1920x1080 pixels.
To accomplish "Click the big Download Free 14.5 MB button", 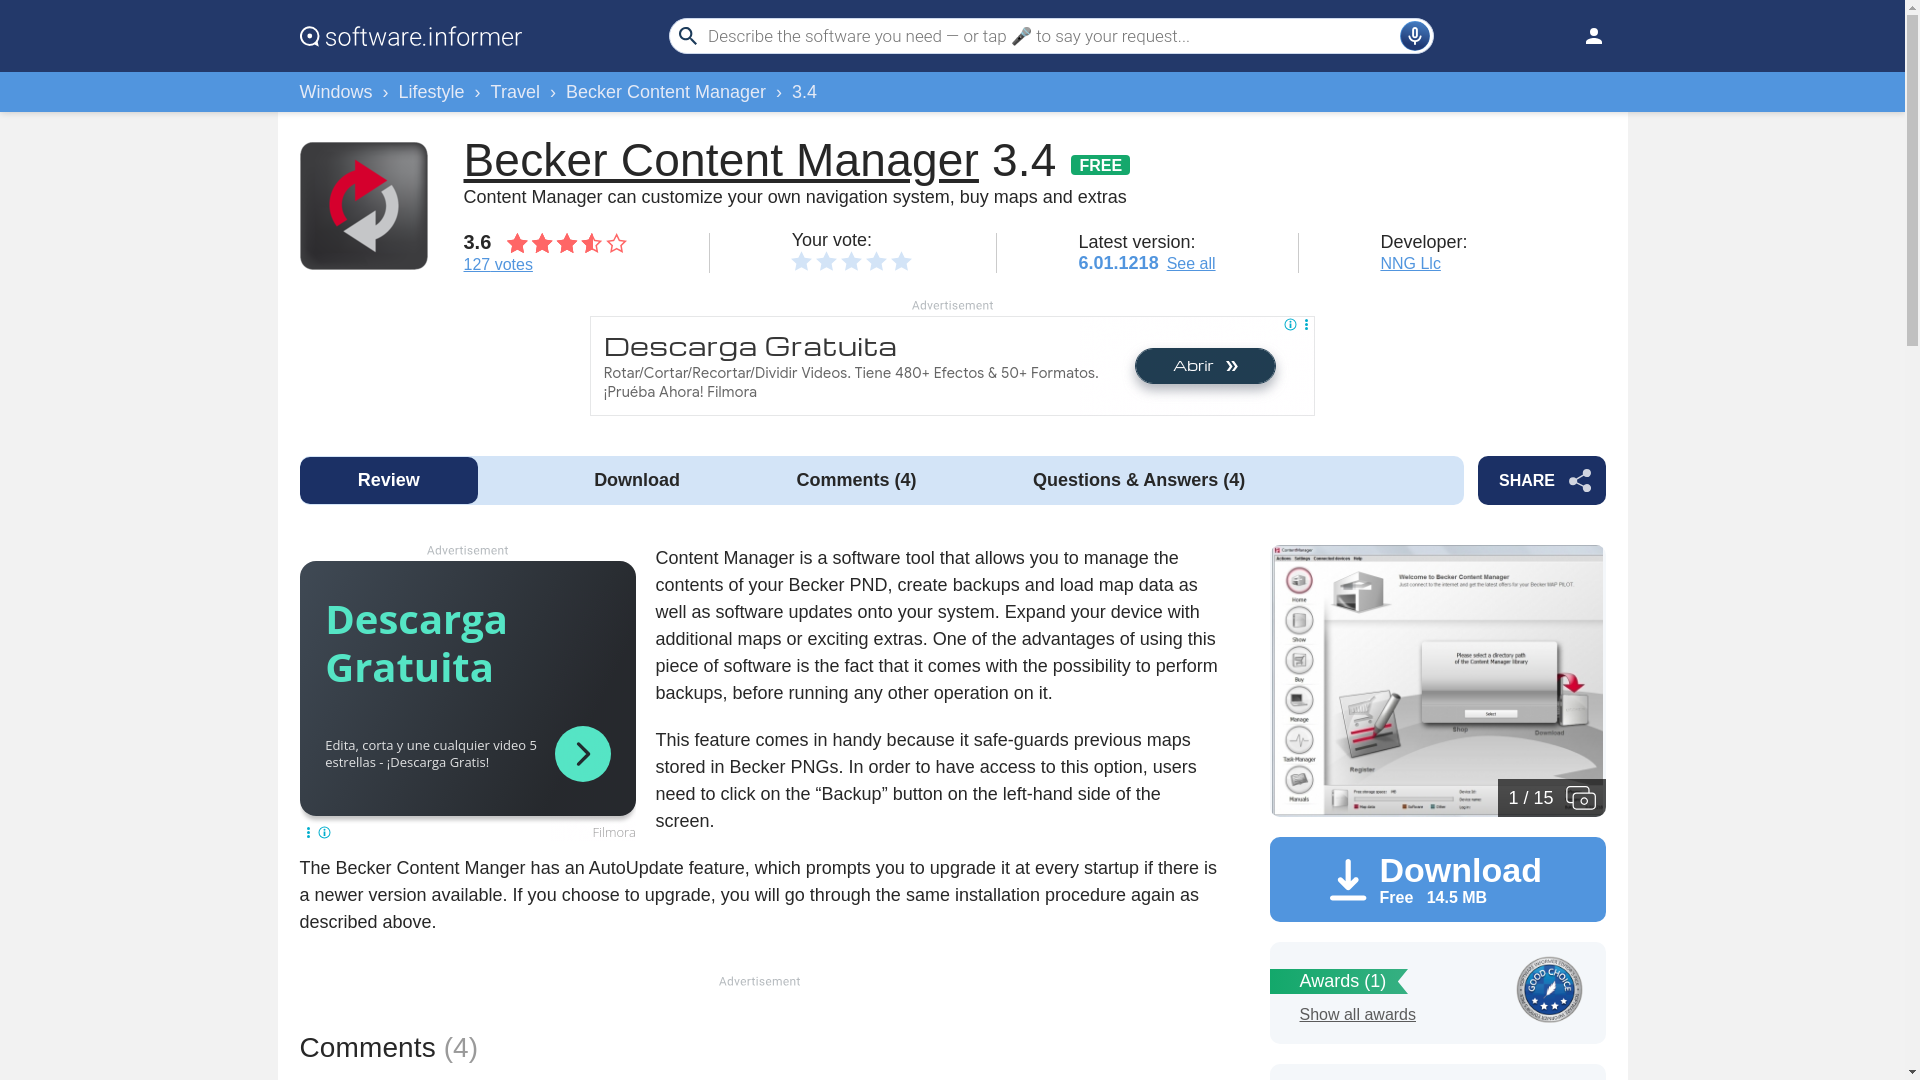I will pyautogui.click(x=1437, y=880).
